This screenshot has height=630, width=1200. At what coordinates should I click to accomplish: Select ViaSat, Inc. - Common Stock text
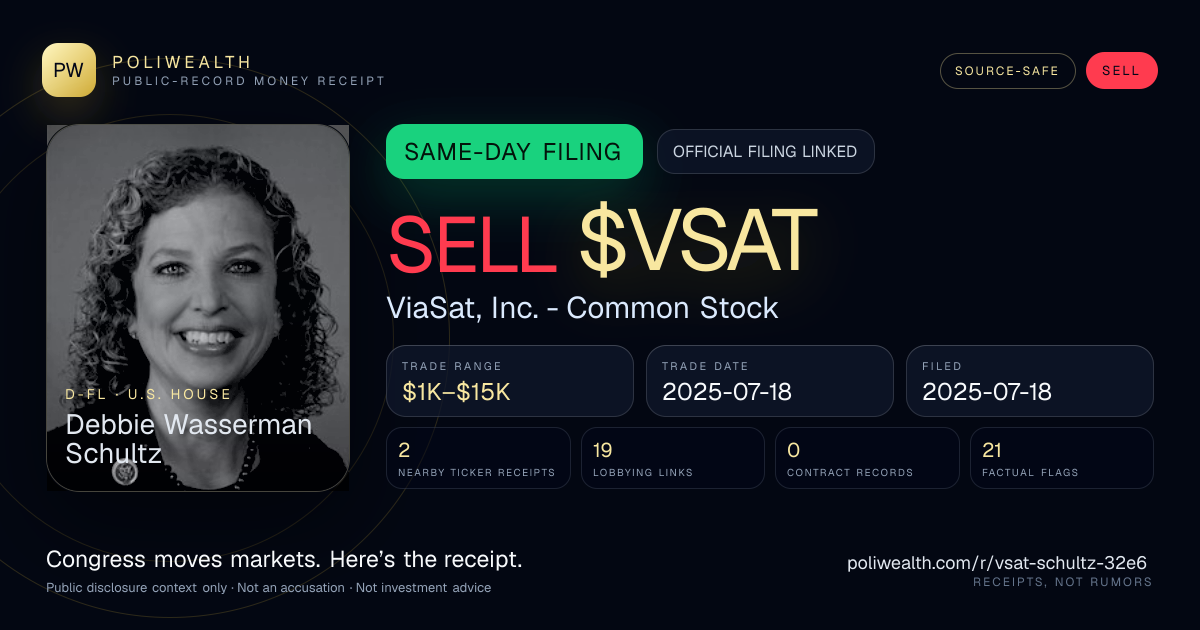(582, 308)
